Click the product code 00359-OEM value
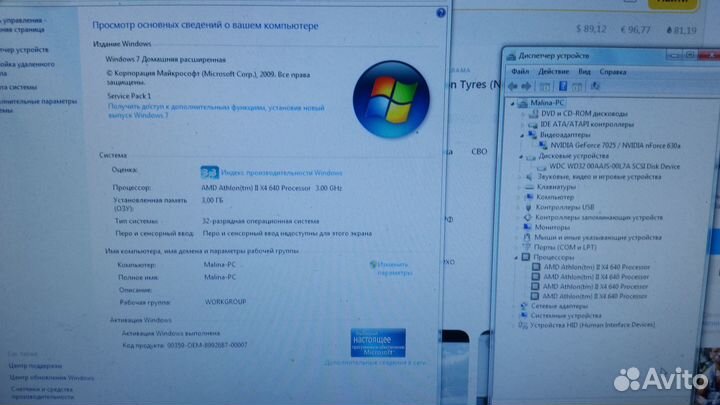Image resolution: width=720 pixels, height=405 pixels. click(x=207, y=345)
